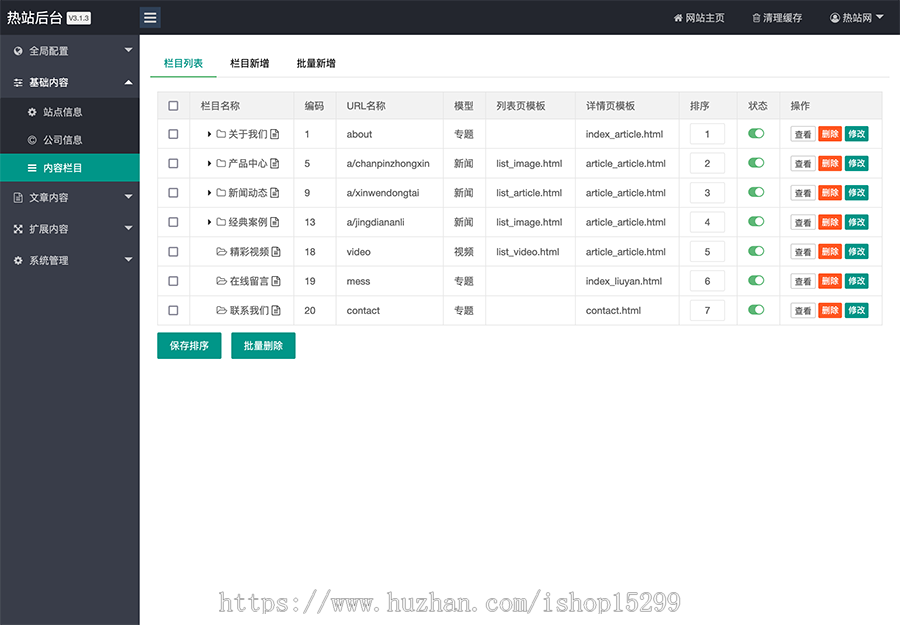Click the folder icon of 产品中心 row
Screen dimensions: 900x625
point(221,164)
